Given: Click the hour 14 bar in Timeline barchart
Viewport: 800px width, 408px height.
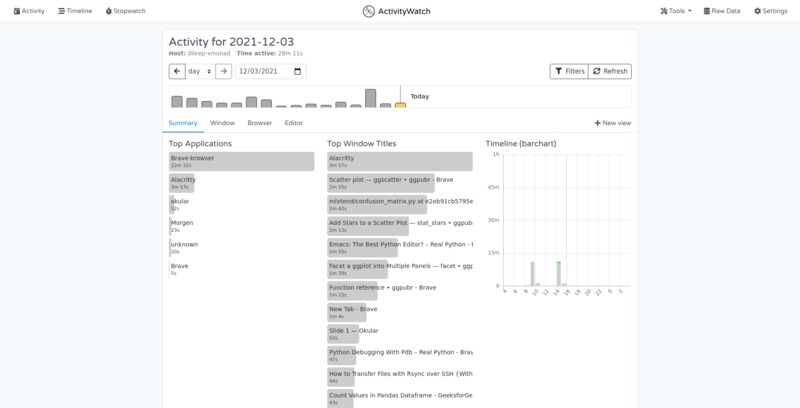Looking at the screenshot, I should (559, 274).
